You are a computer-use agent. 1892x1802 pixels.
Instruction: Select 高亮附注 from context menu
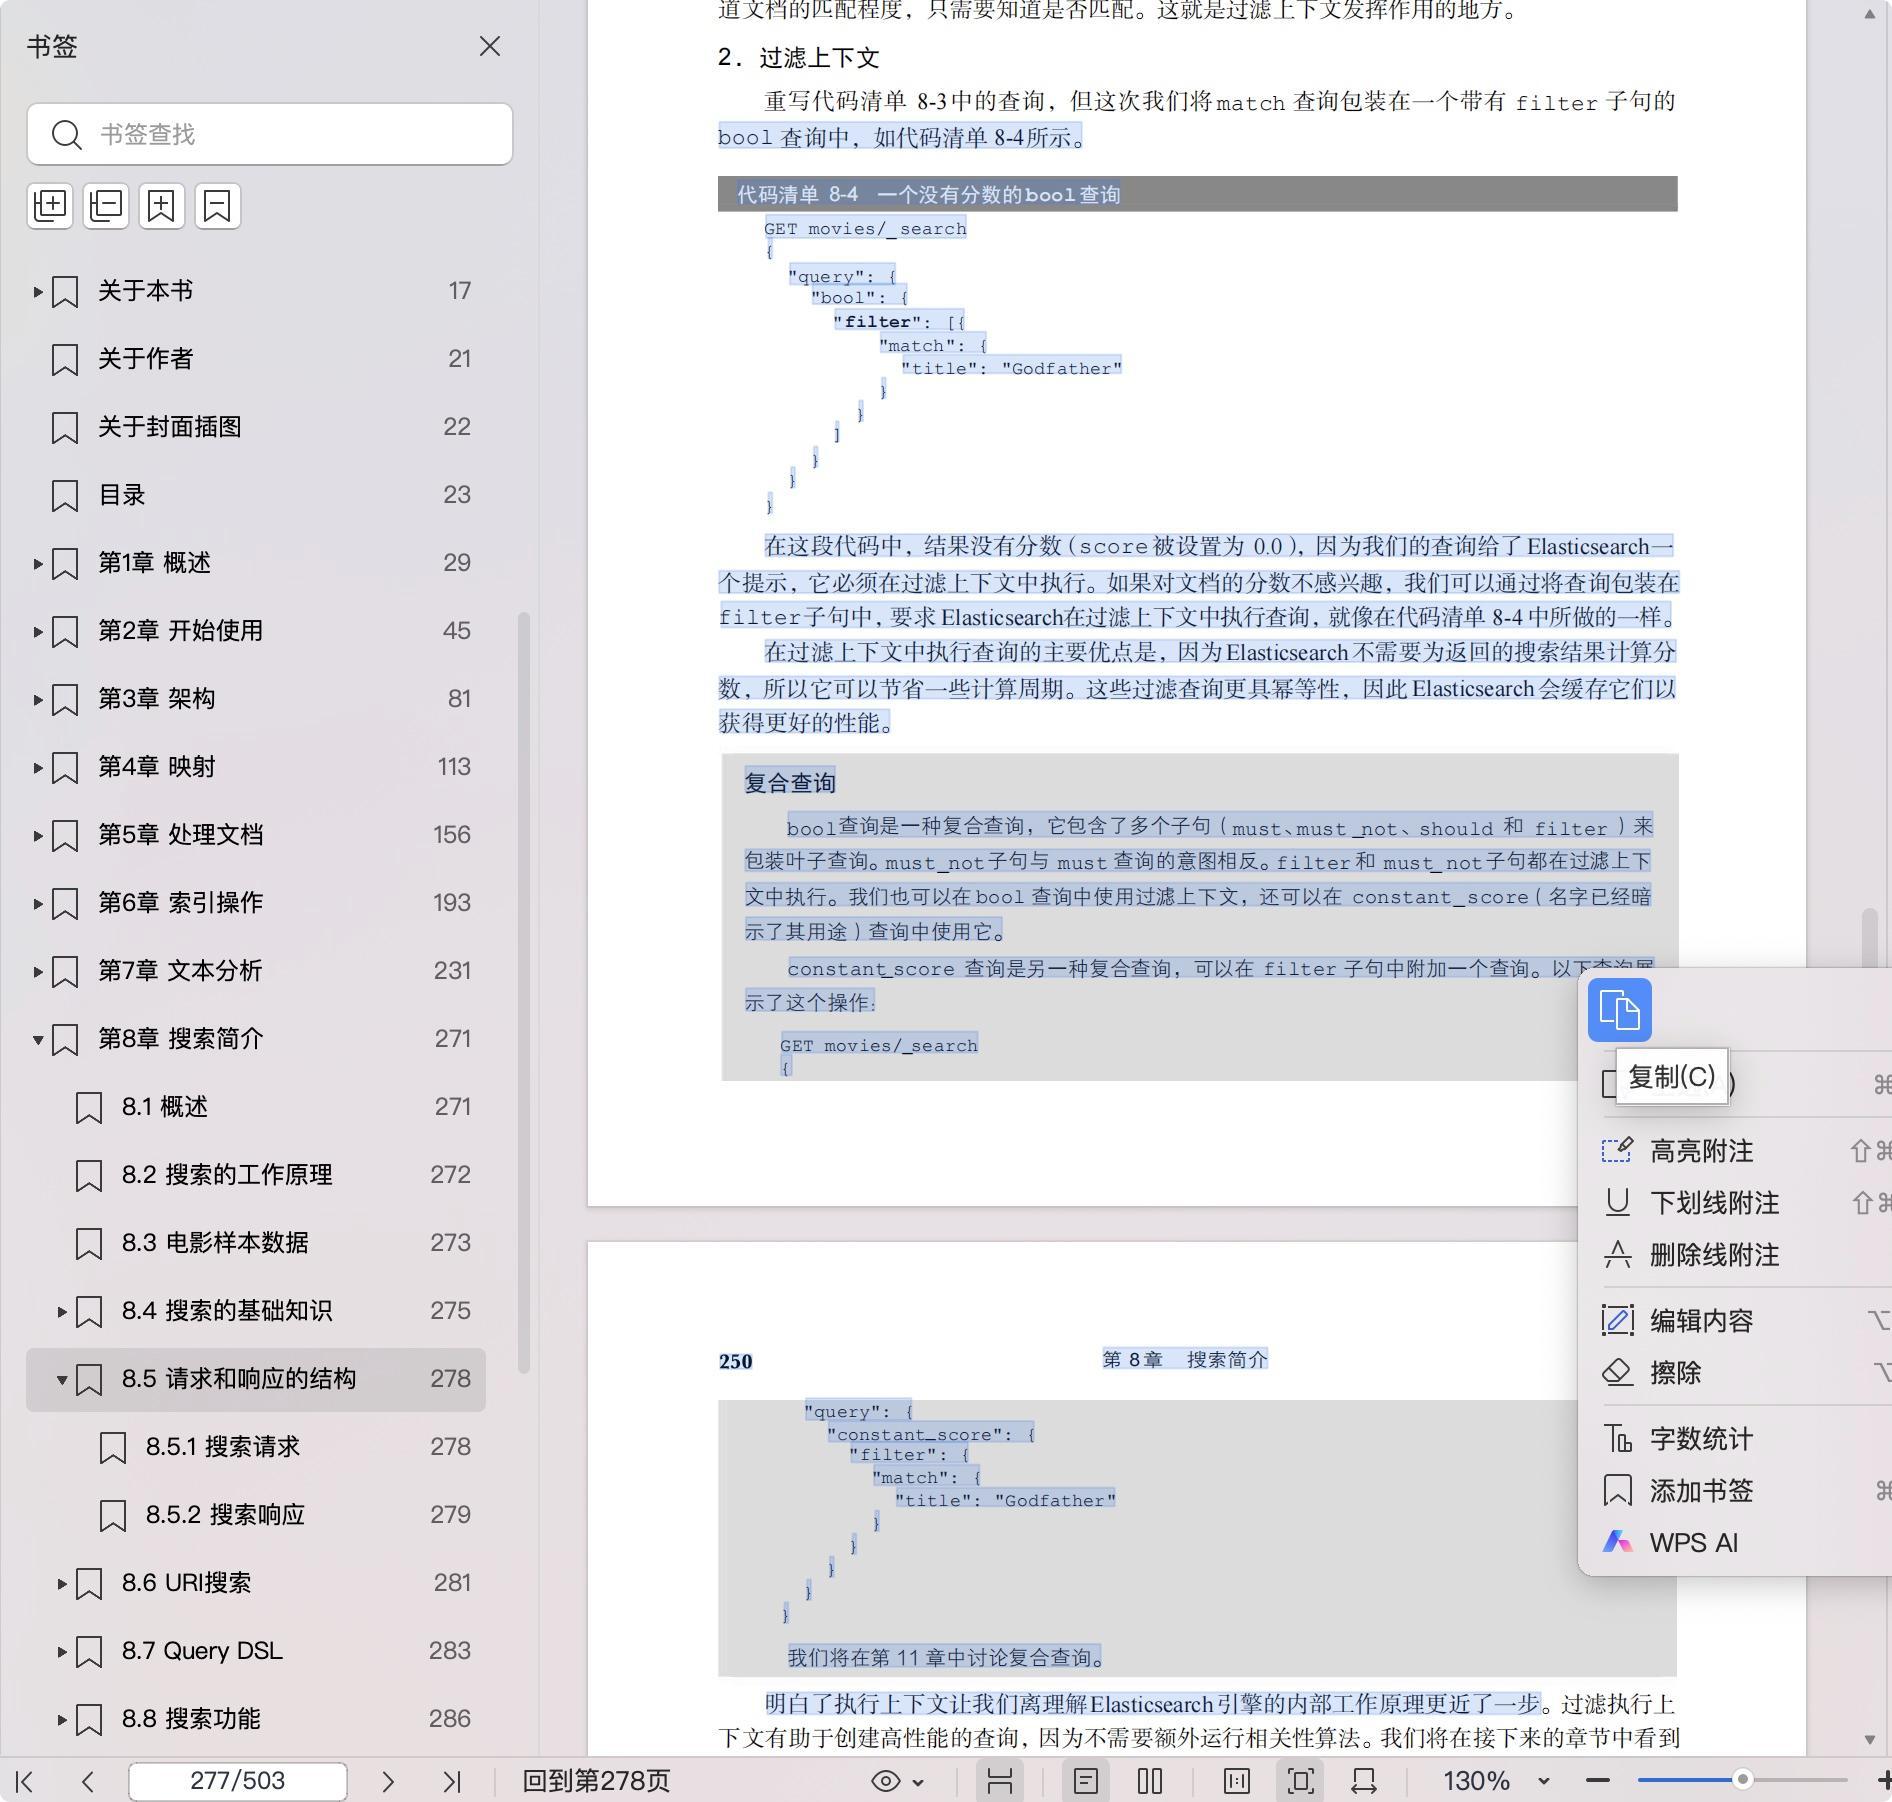[1701, 1151]
